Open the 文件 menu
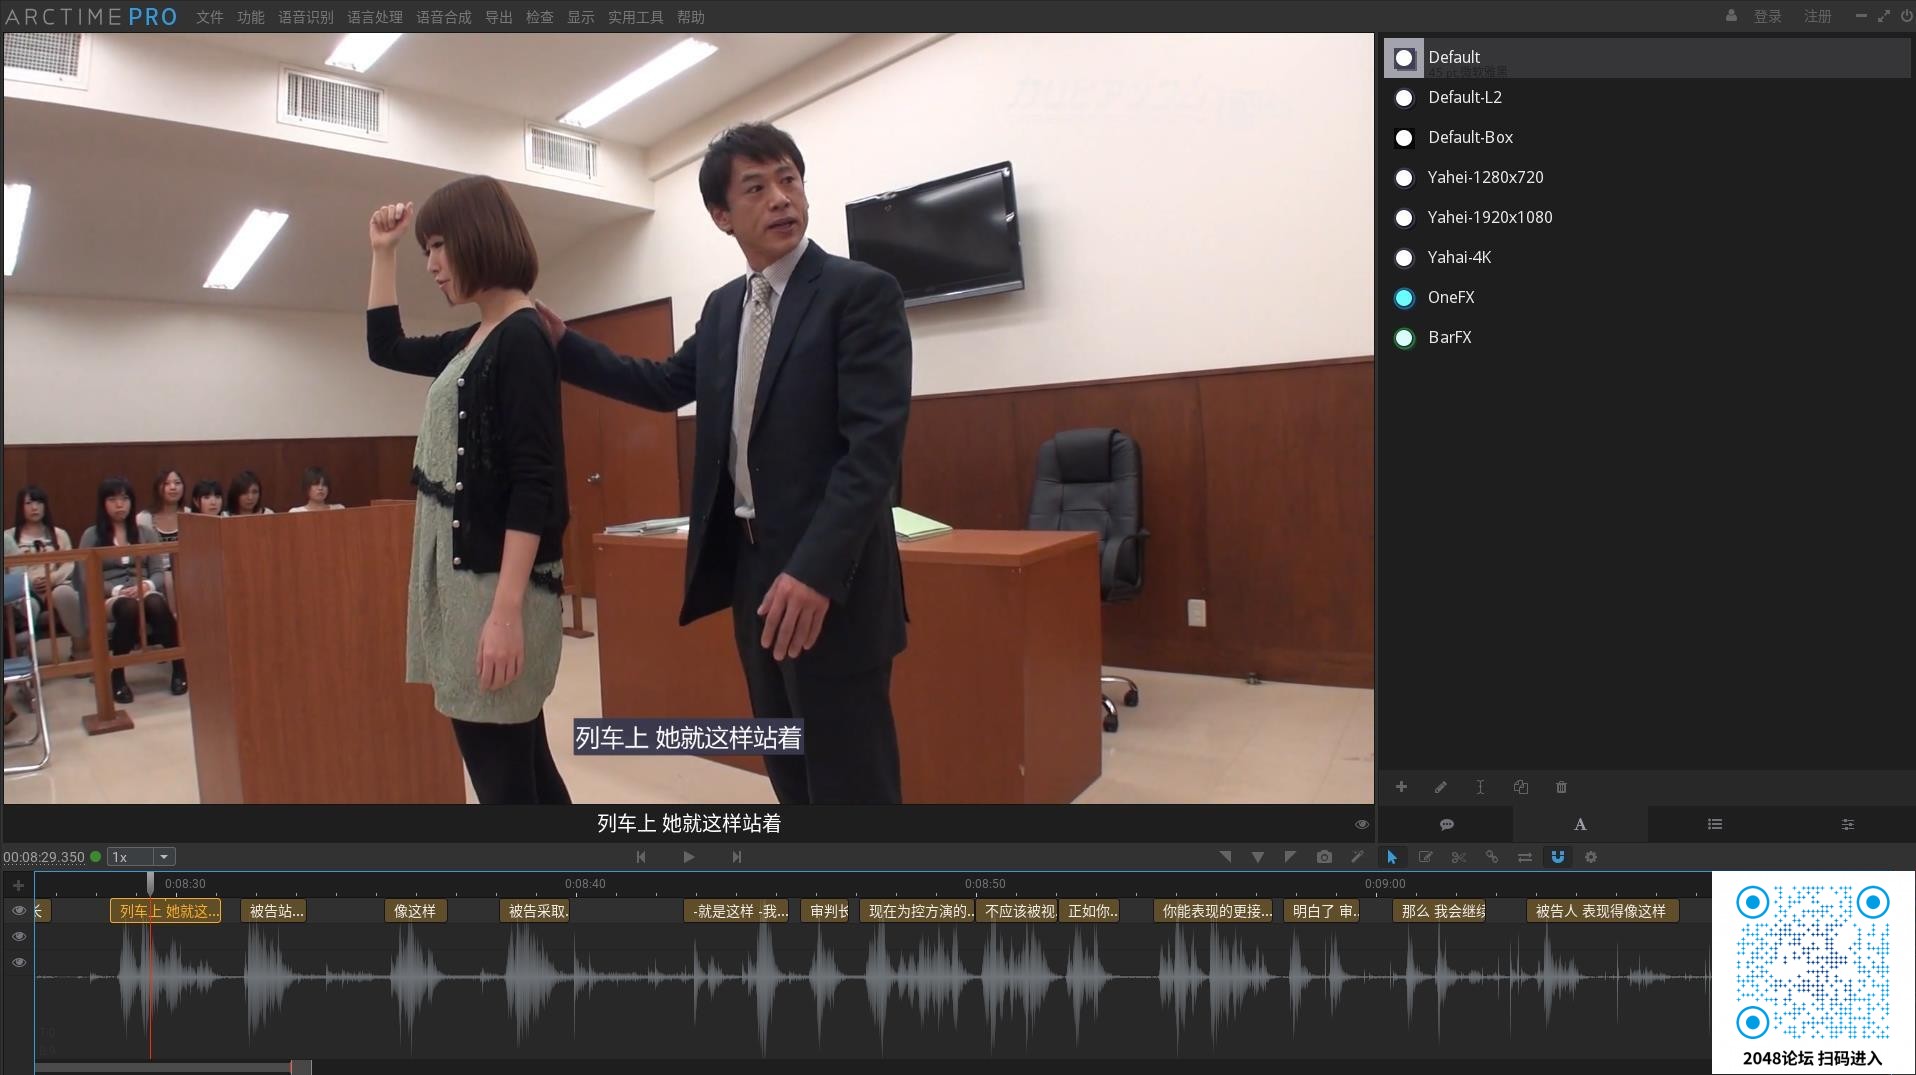The height and width of the screenshot is (1075, 1916). [210, 17]
